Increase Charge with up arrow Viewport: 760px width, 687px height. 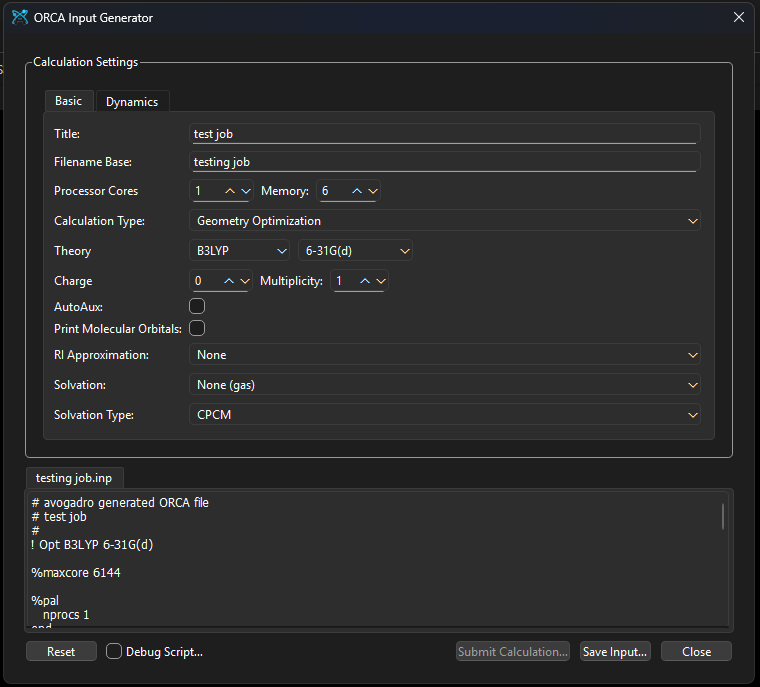pyautogui.click(x=229, y=281)
